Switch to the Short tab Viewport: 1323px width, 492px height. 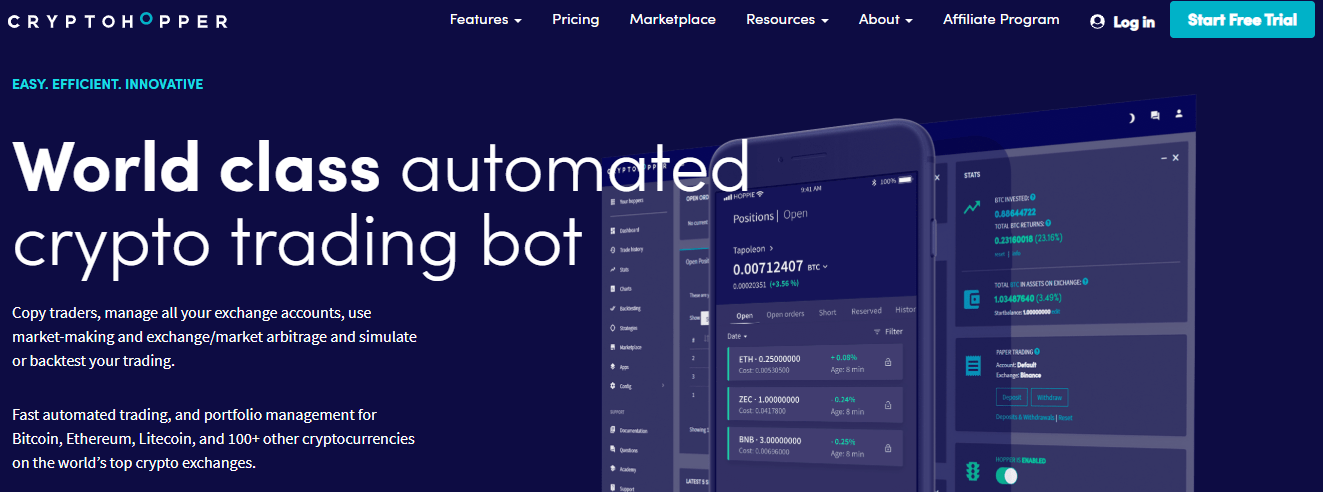pyautogui.click(x=827, y=312)
